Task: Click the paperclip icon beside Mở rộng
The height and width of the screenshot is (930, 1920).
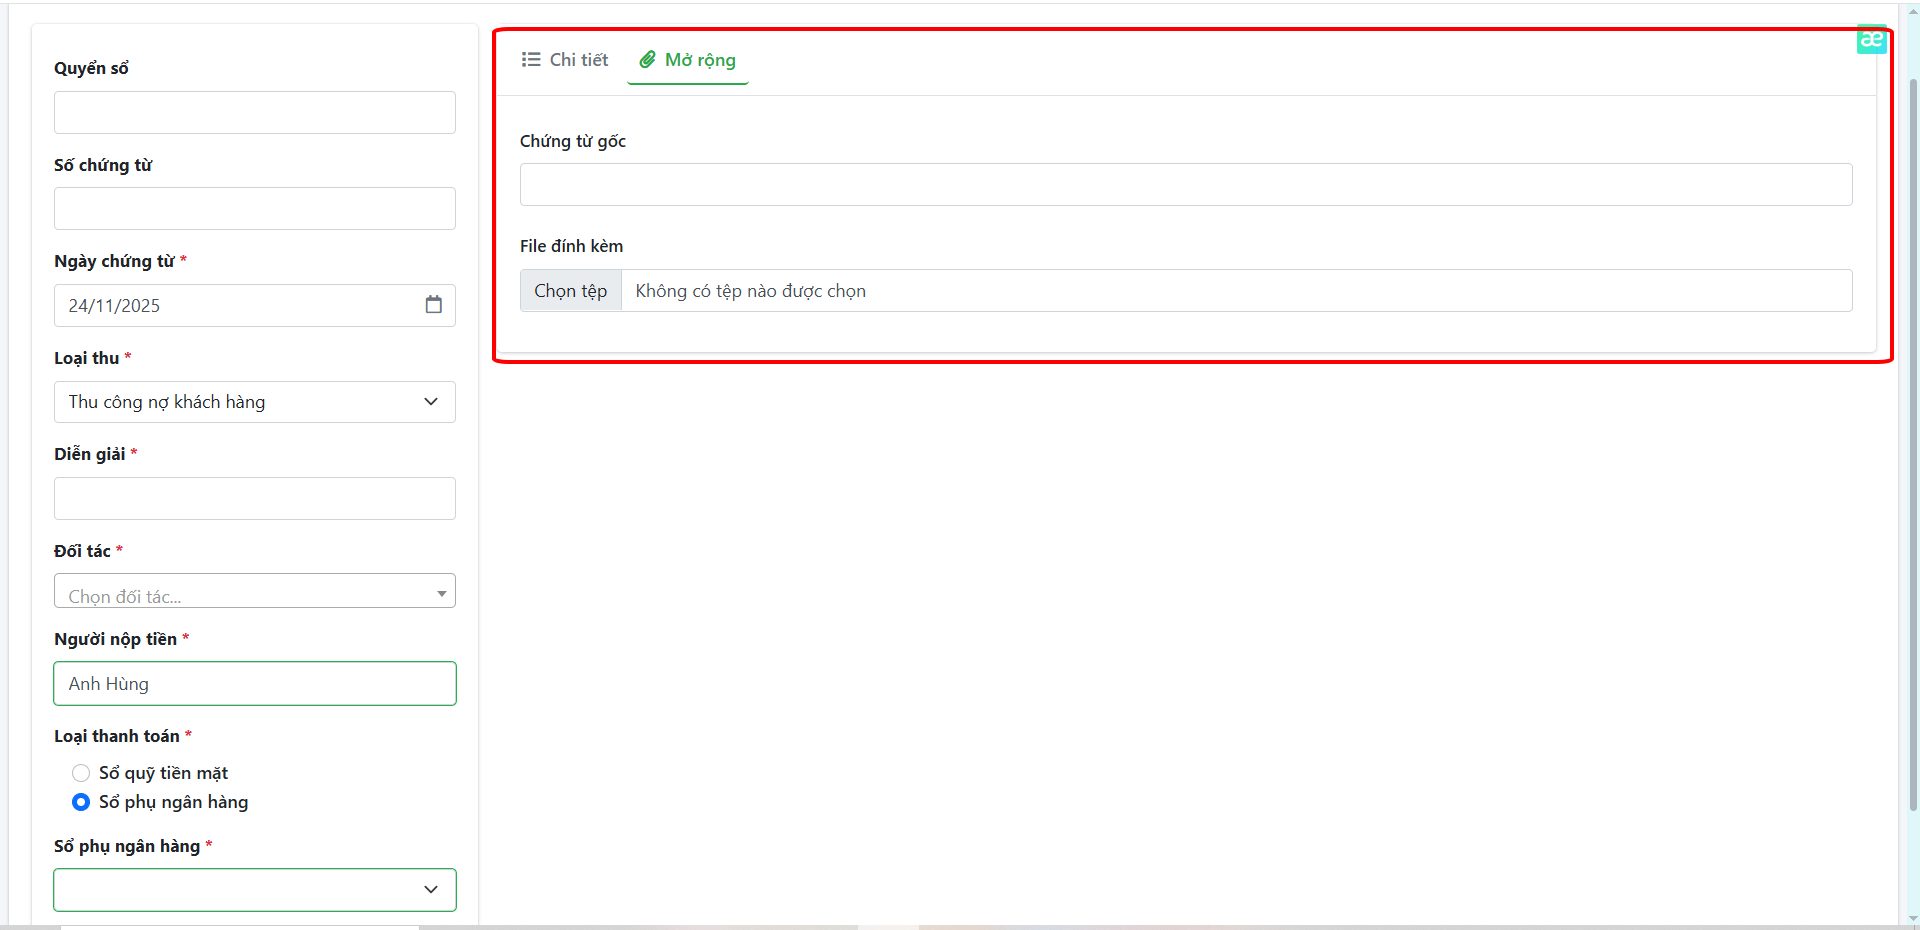Action: [648, 60]
